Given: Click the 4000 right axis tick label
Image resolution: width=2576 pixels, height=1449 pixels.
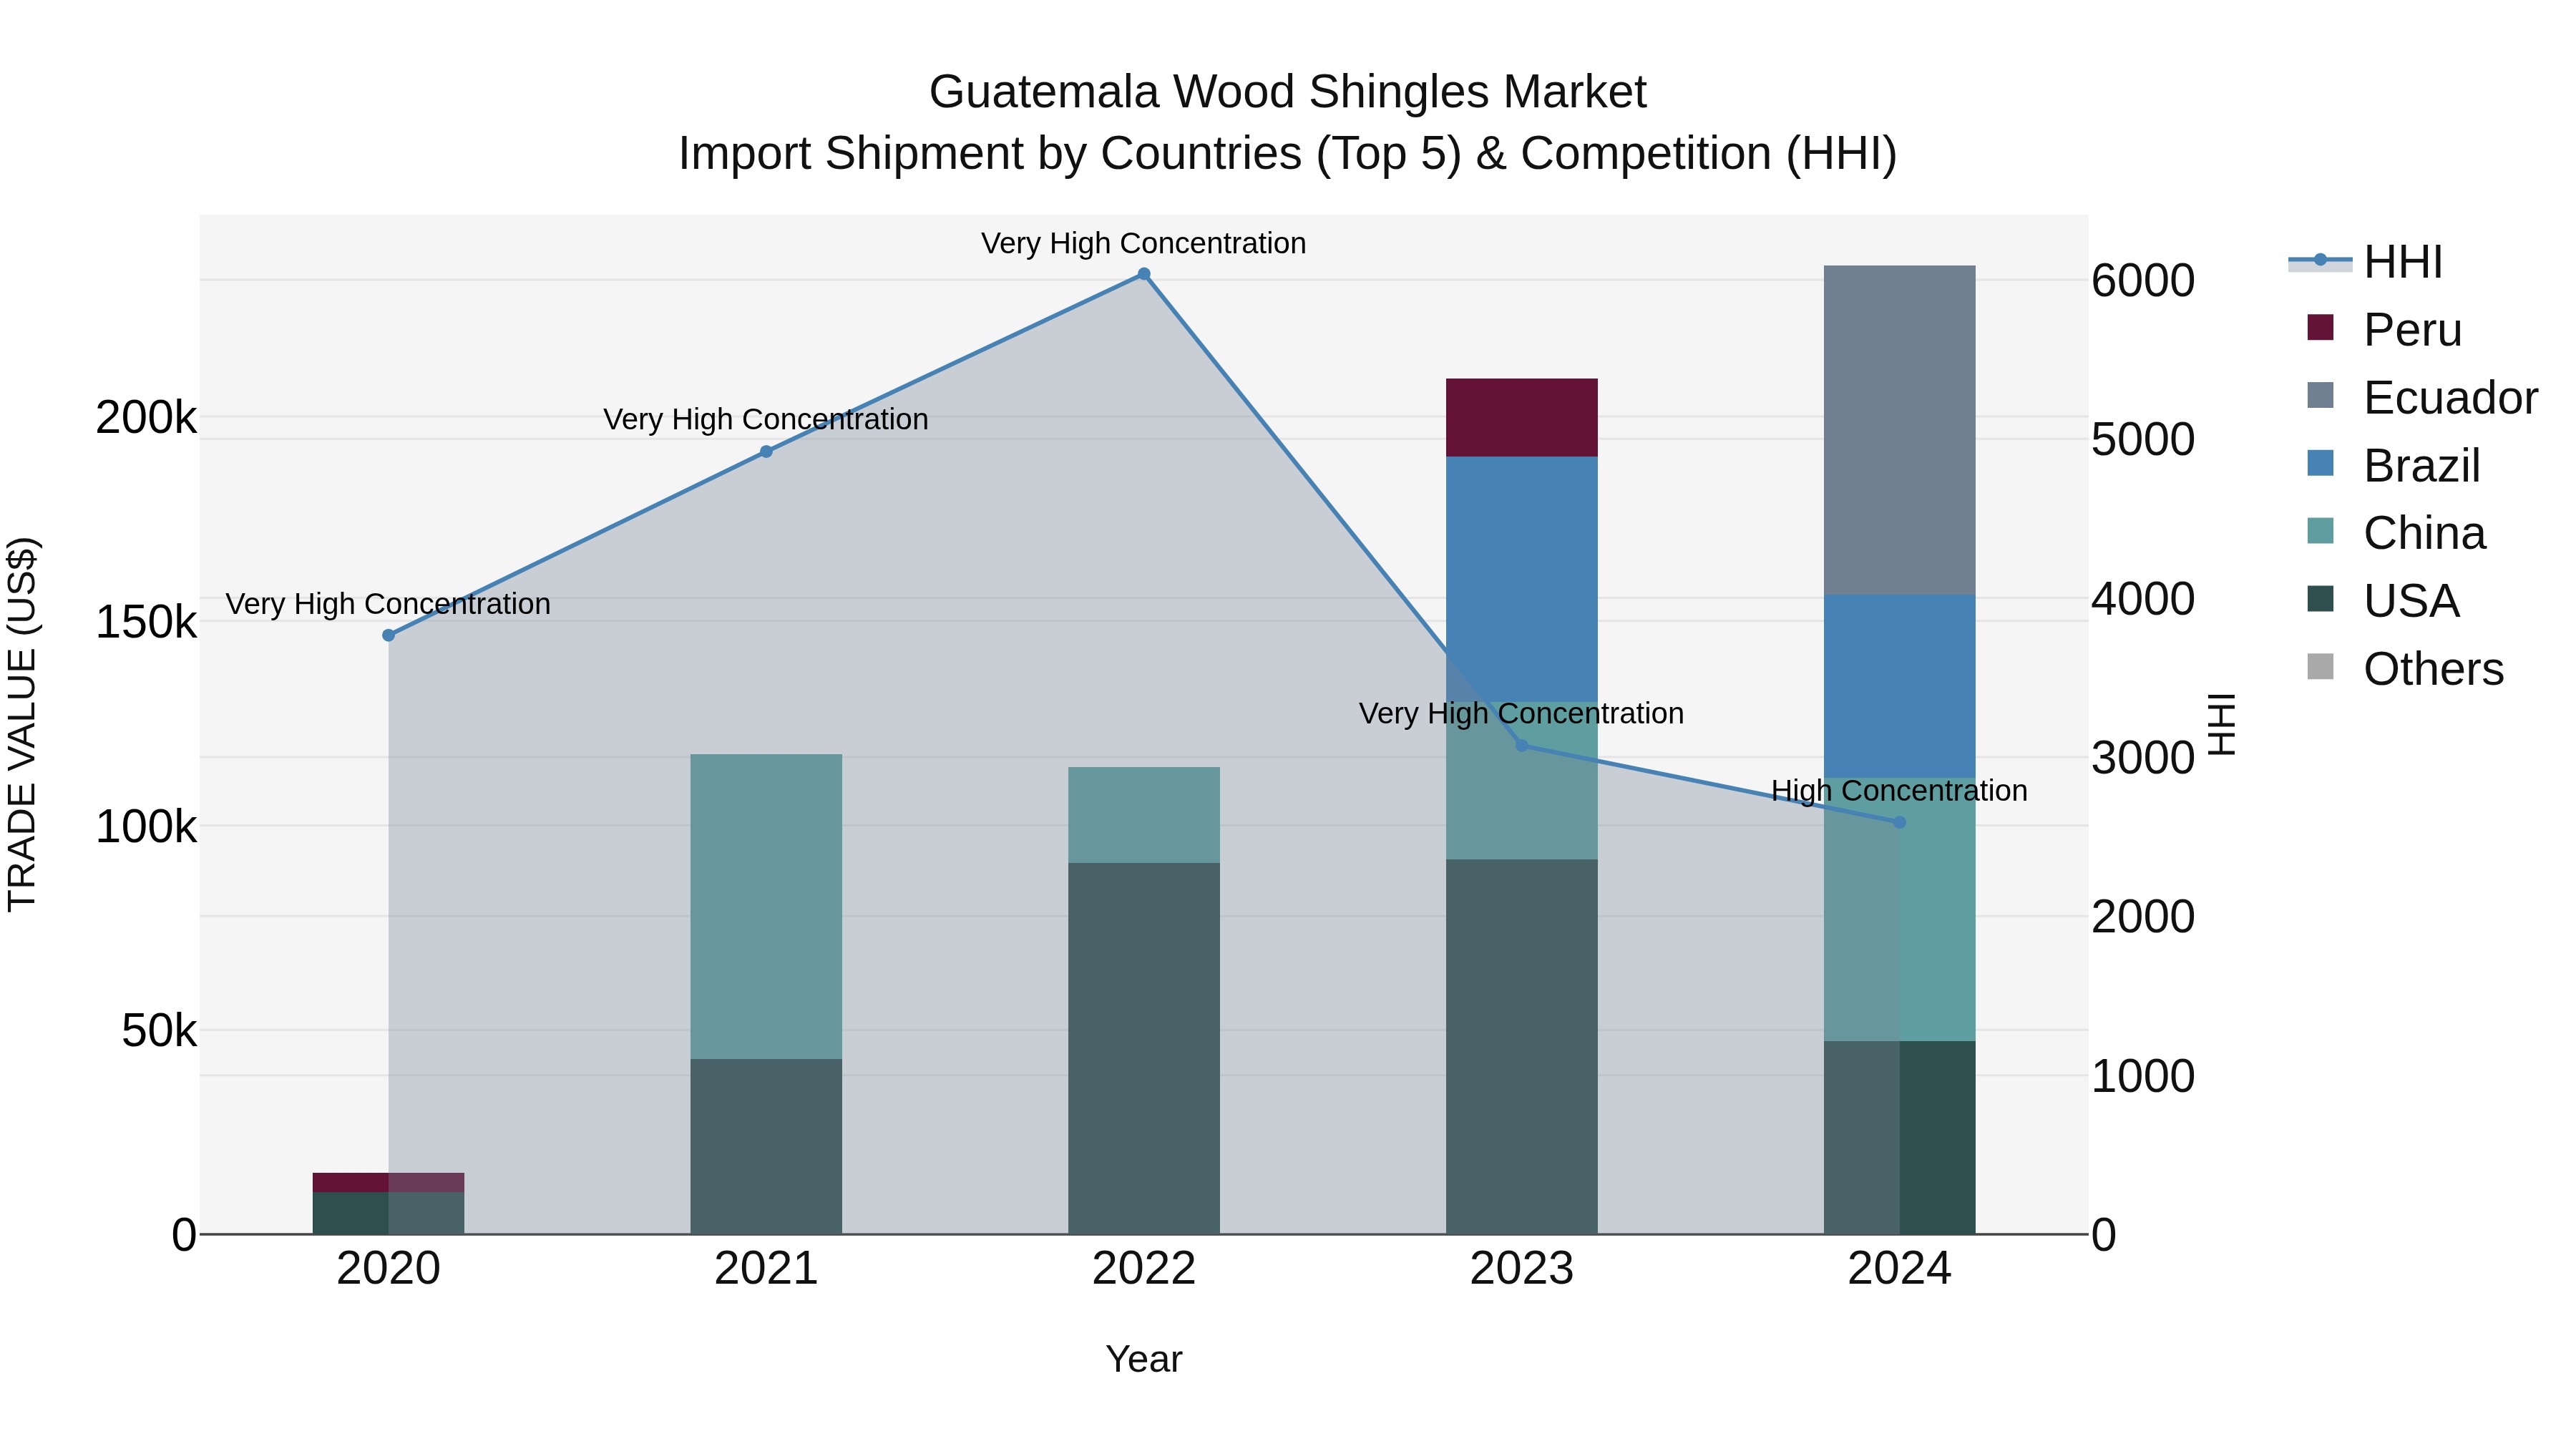Looking at the screenshot, I should 2143,599.
